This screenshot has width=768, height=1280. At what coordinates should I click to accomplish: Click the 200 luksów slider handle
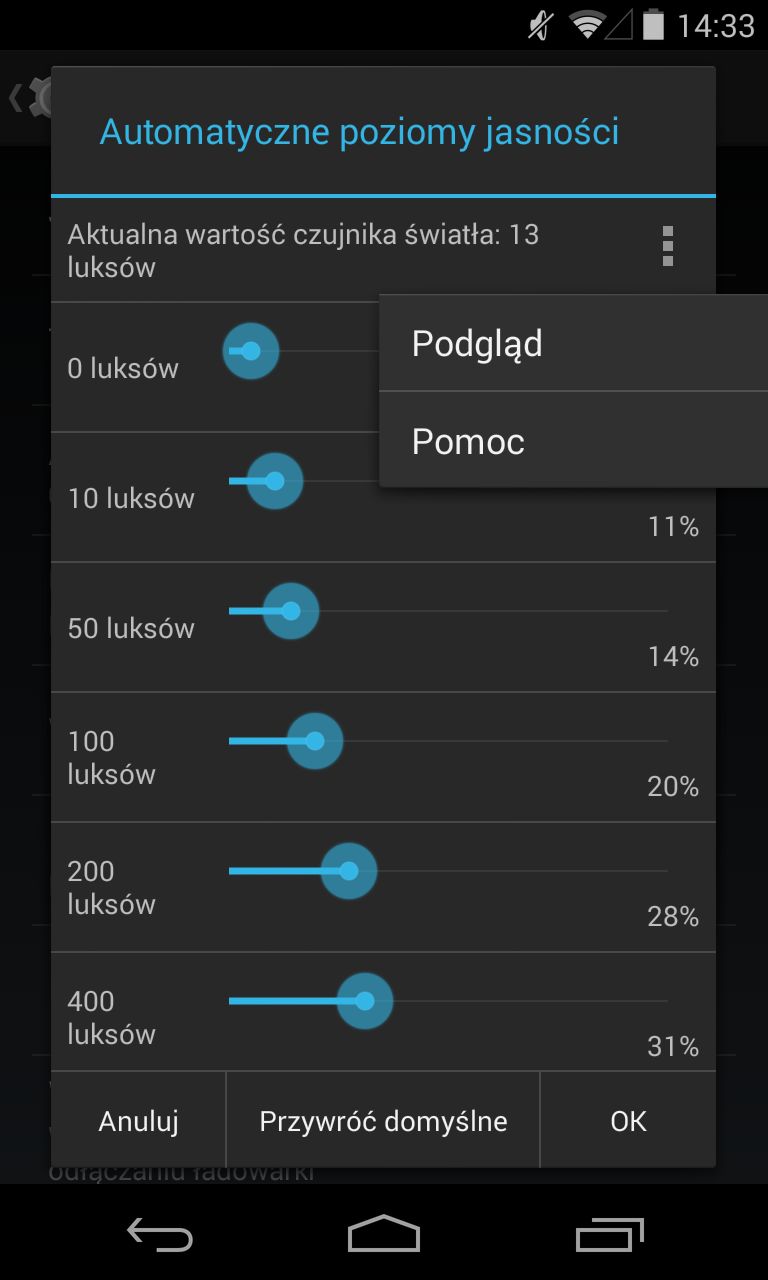point(349,871)
